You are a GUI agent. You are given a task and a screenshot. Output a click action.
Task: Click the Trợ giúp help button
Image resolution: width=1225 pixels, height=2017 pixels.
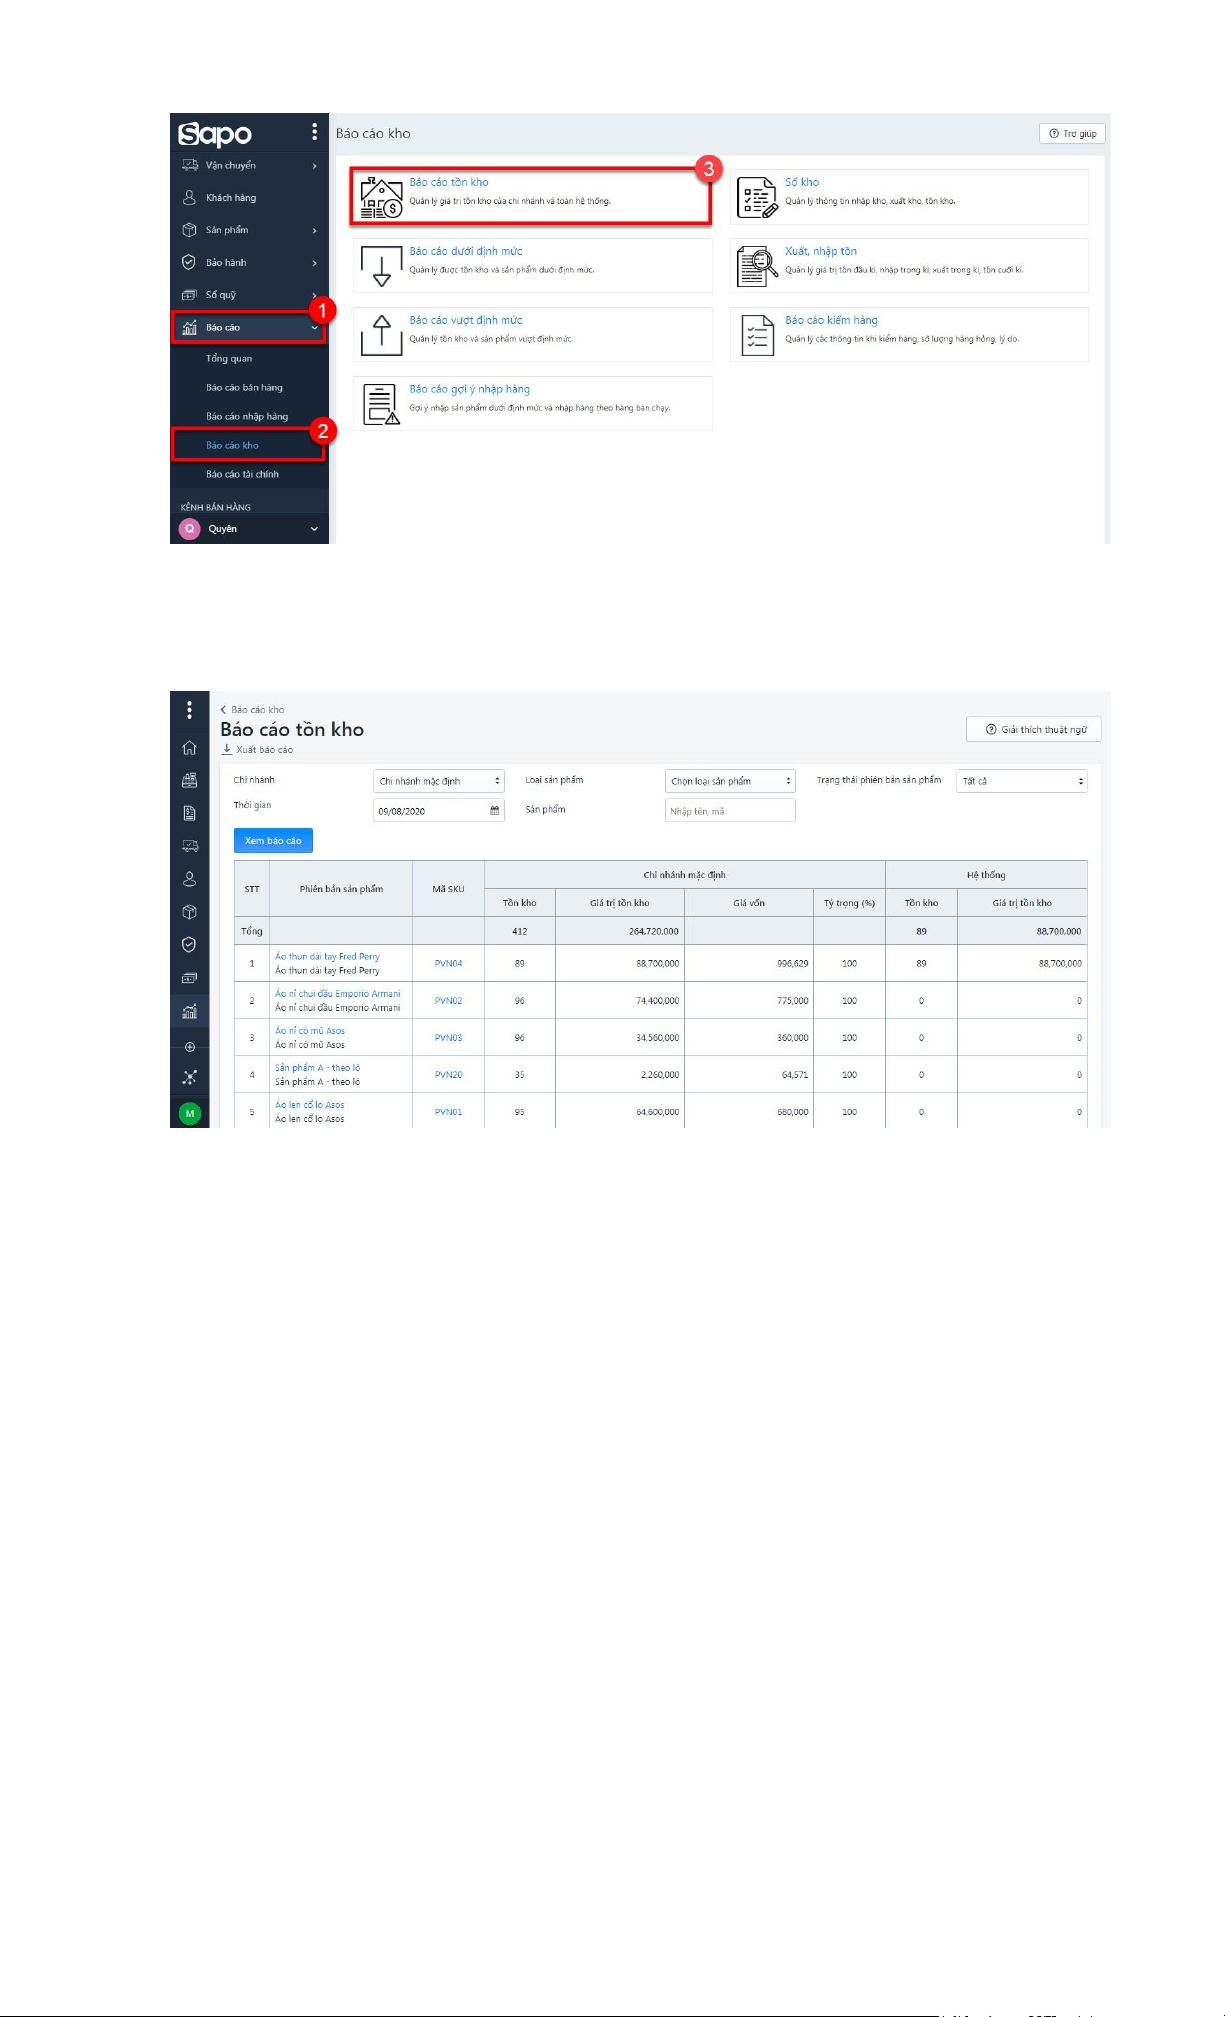coord(1072,134)
